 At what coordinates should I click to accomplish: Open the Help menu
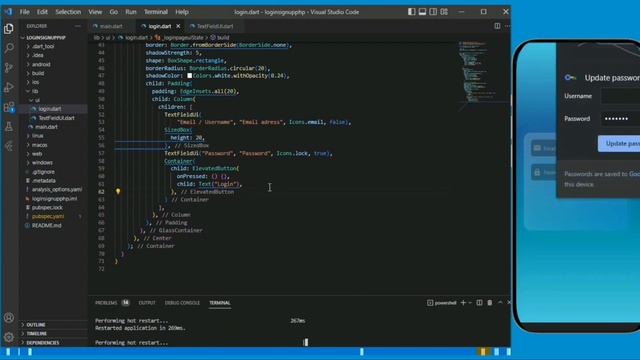[x=182, y=12]
